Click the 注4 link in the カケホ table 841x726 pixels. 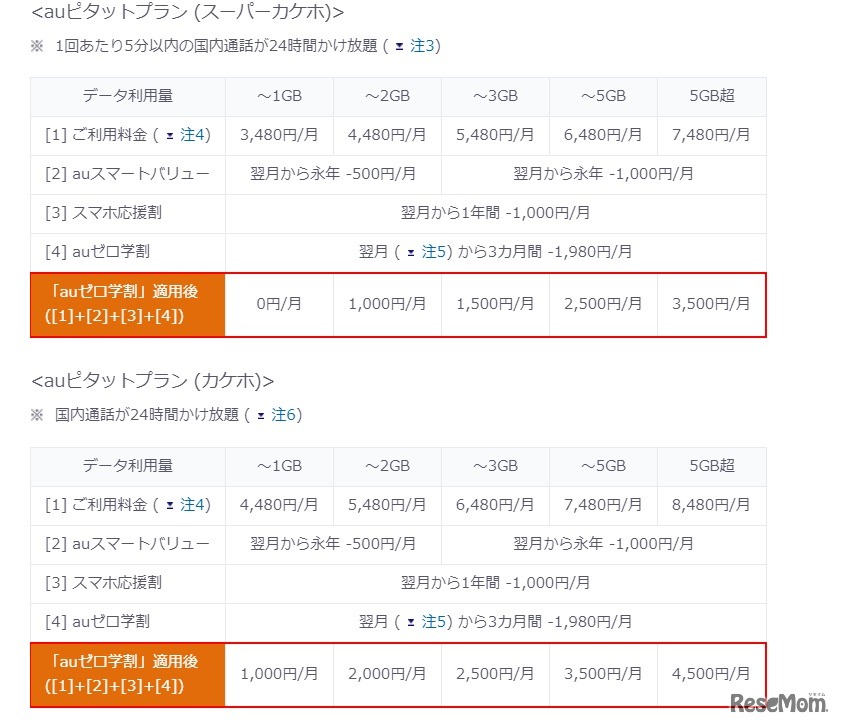191,505
